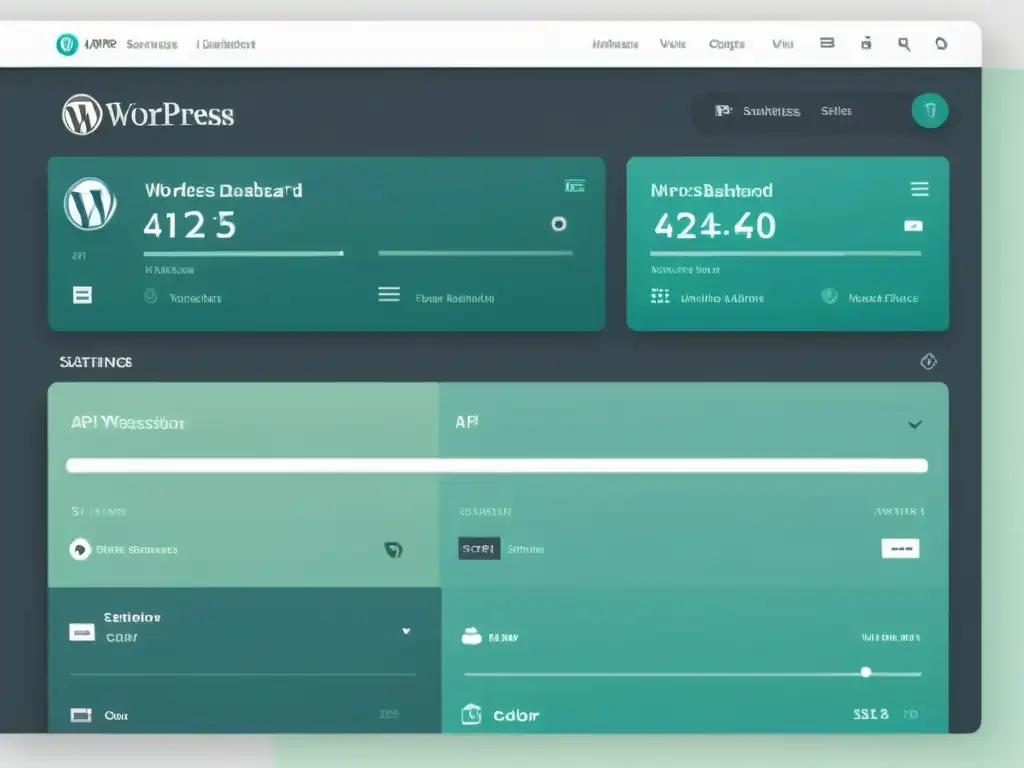Click the Mro:sBahtaod card title
1024x768 pixels.
coord(711,190)
